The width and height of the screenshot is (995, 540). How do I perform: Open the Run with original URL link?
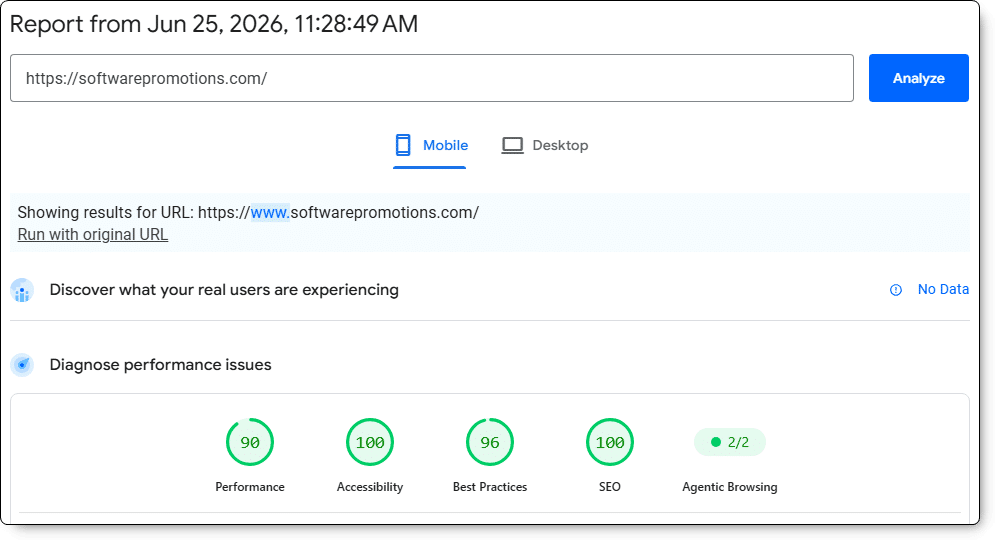93,234
